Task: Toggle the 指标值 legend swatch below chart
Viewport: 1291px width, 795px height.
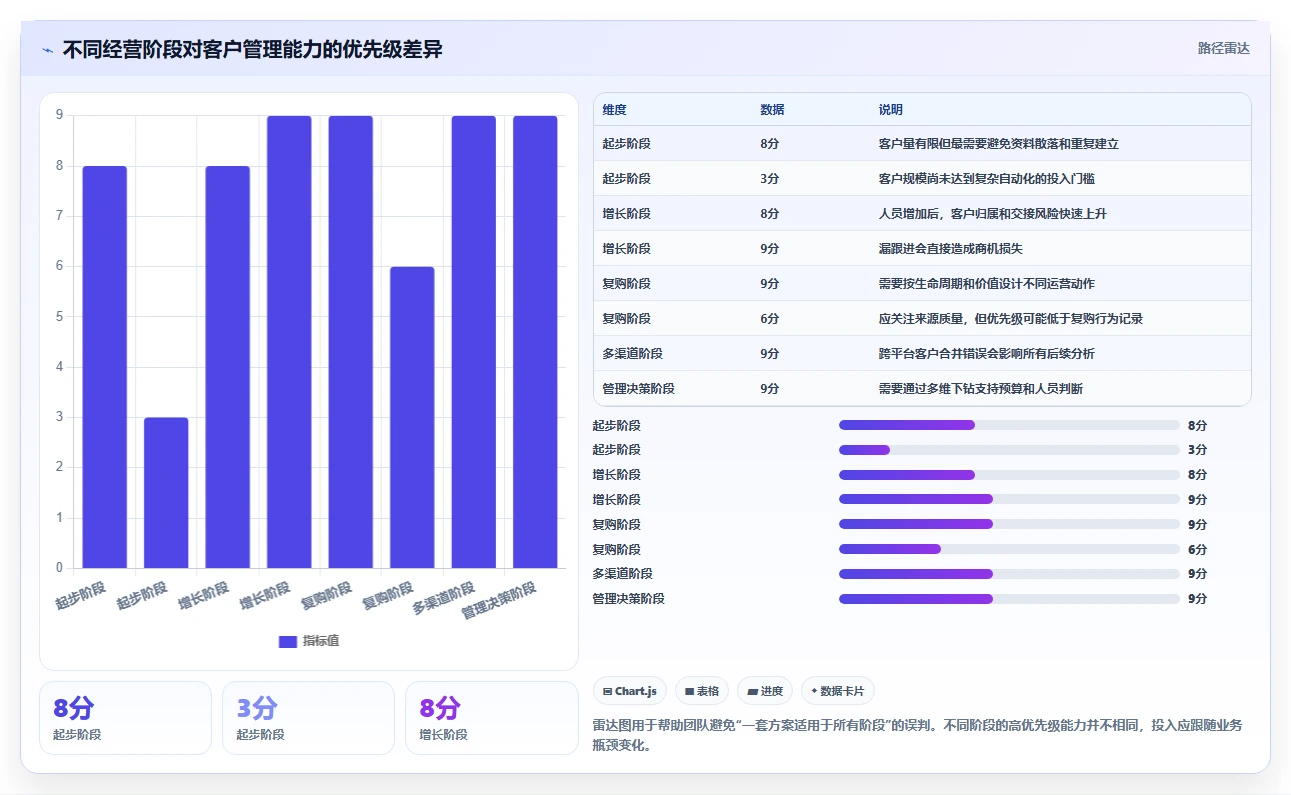Action: 287,641
